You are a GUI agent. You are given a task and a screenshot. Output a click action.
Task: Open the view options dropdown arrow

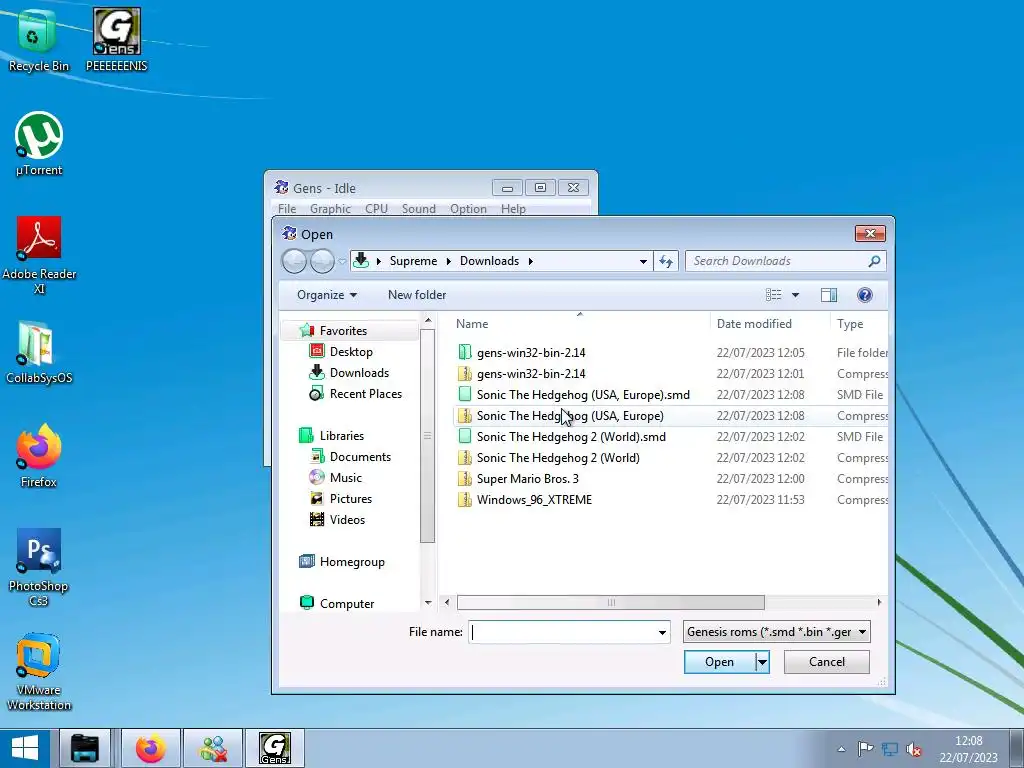coord(795,295)
